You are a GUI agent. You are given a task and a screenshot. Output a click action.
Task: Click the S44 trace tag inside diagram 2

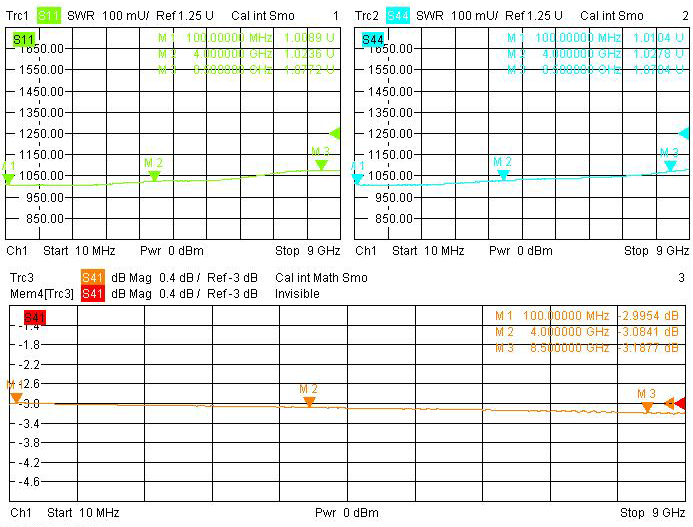click(373, 38)
